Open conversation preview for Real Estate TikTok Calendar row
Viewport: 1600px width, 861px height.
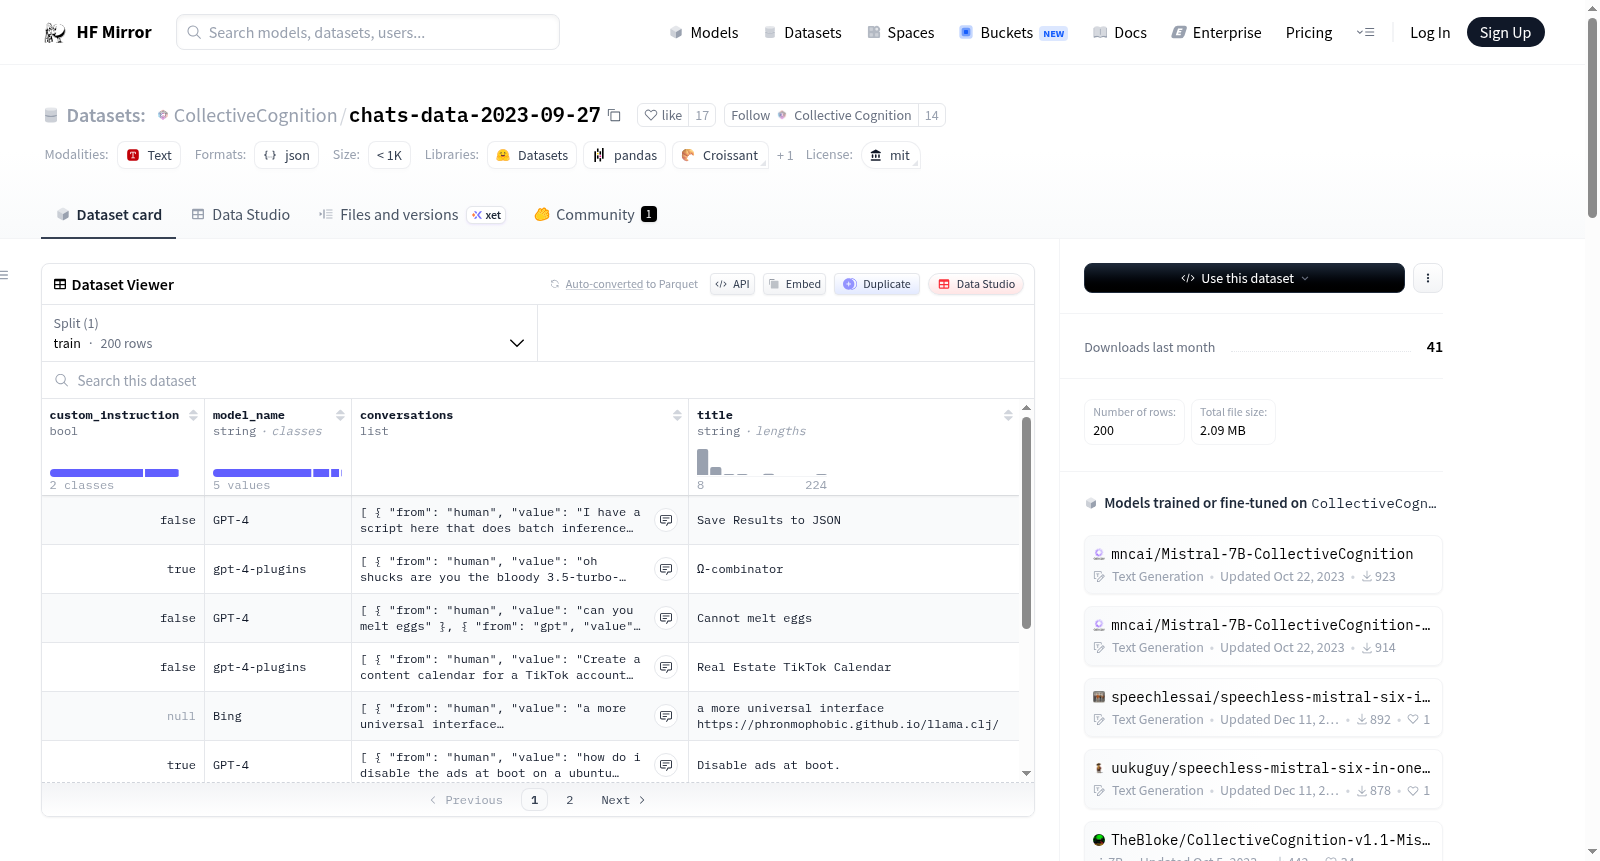click(665, 667)
